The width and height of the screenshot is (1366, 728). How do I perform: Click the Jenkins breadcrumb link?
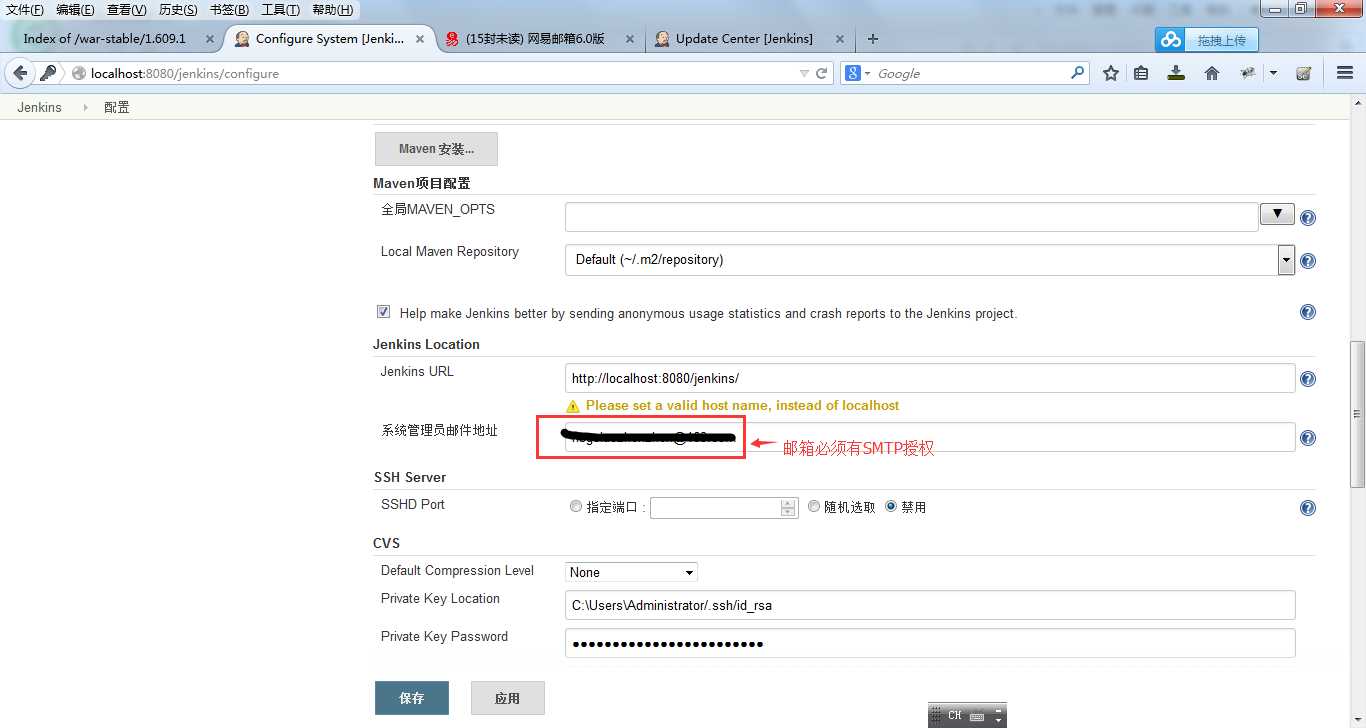click(39, 107)
